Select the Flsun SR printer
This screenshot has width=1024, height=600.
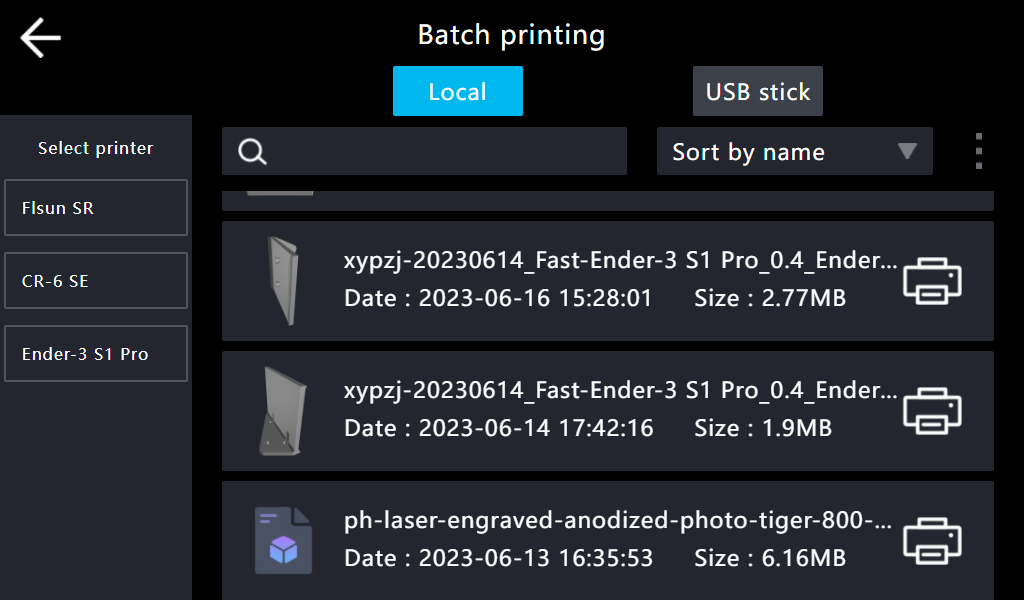tap(96, 208)
